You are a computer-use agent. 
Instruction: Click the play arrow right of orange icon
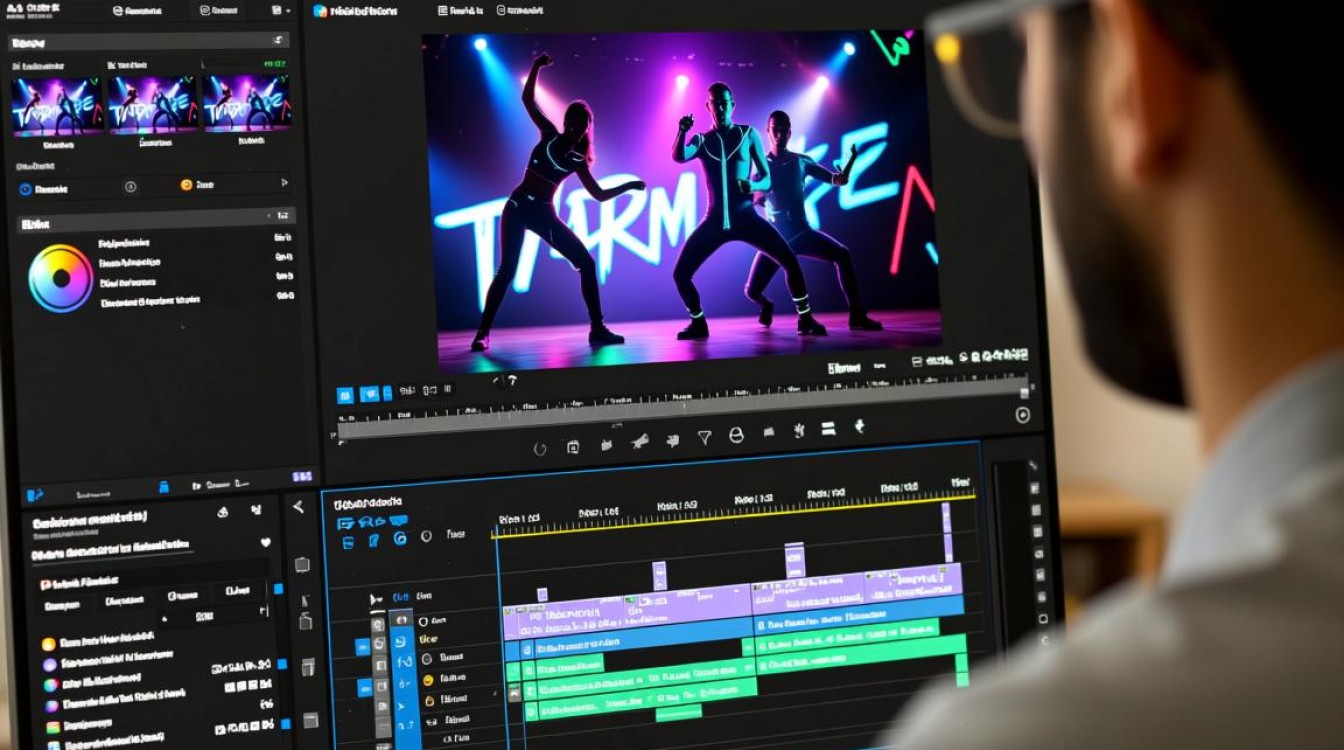284,183
